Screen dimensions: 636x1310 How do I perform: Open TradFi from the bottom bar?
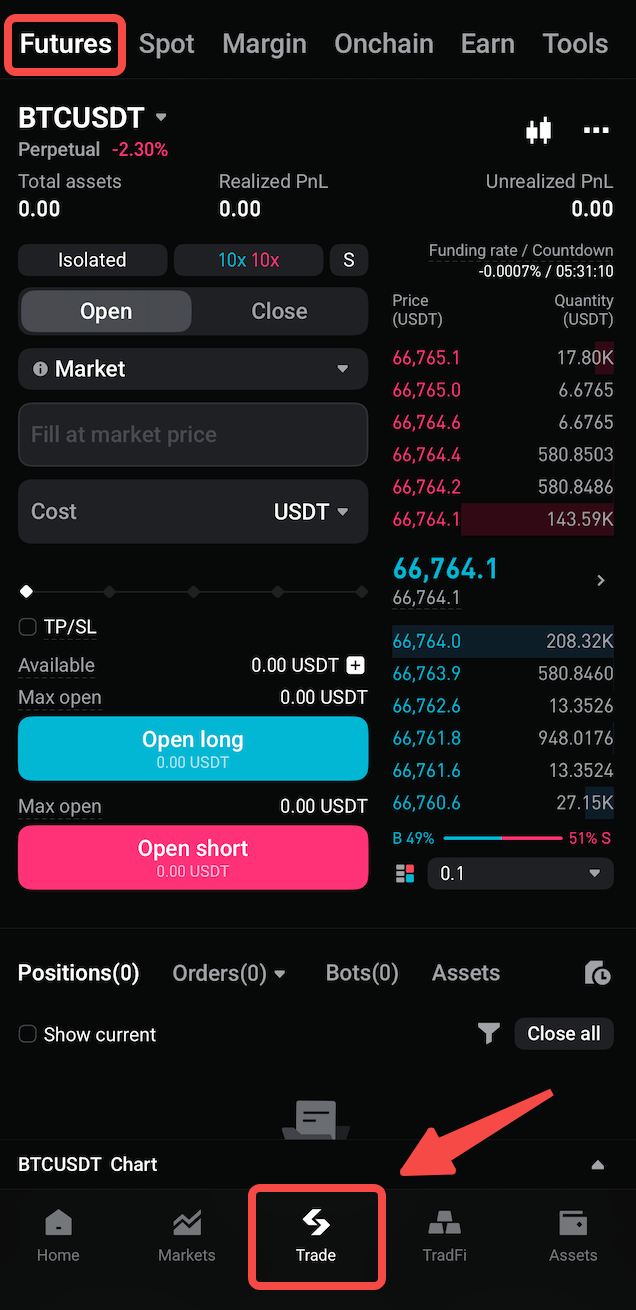pyautogui.click(x=444, y=1237)
